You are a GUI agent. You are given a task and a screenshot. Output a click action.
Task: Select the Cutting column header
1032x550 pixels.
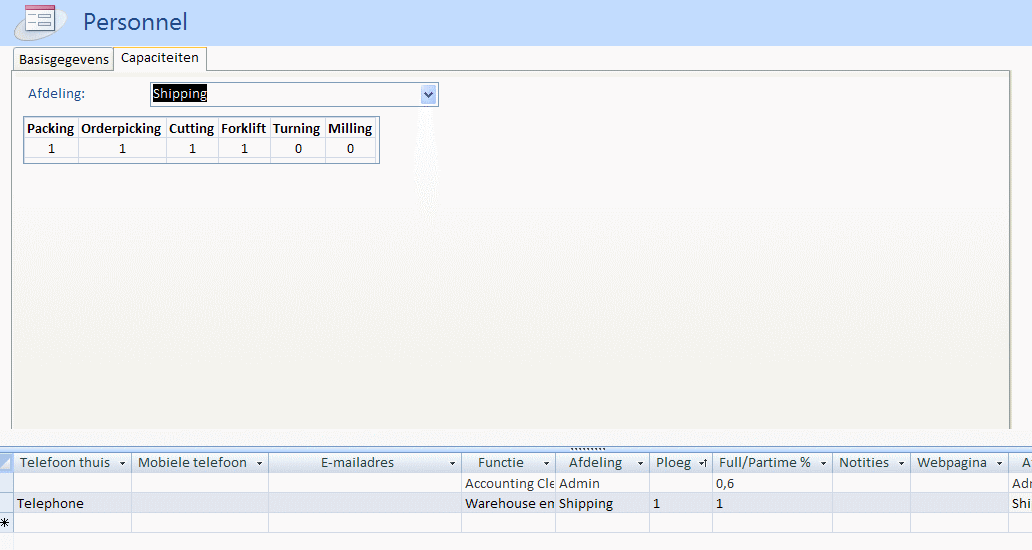click(x=192, y=128)
